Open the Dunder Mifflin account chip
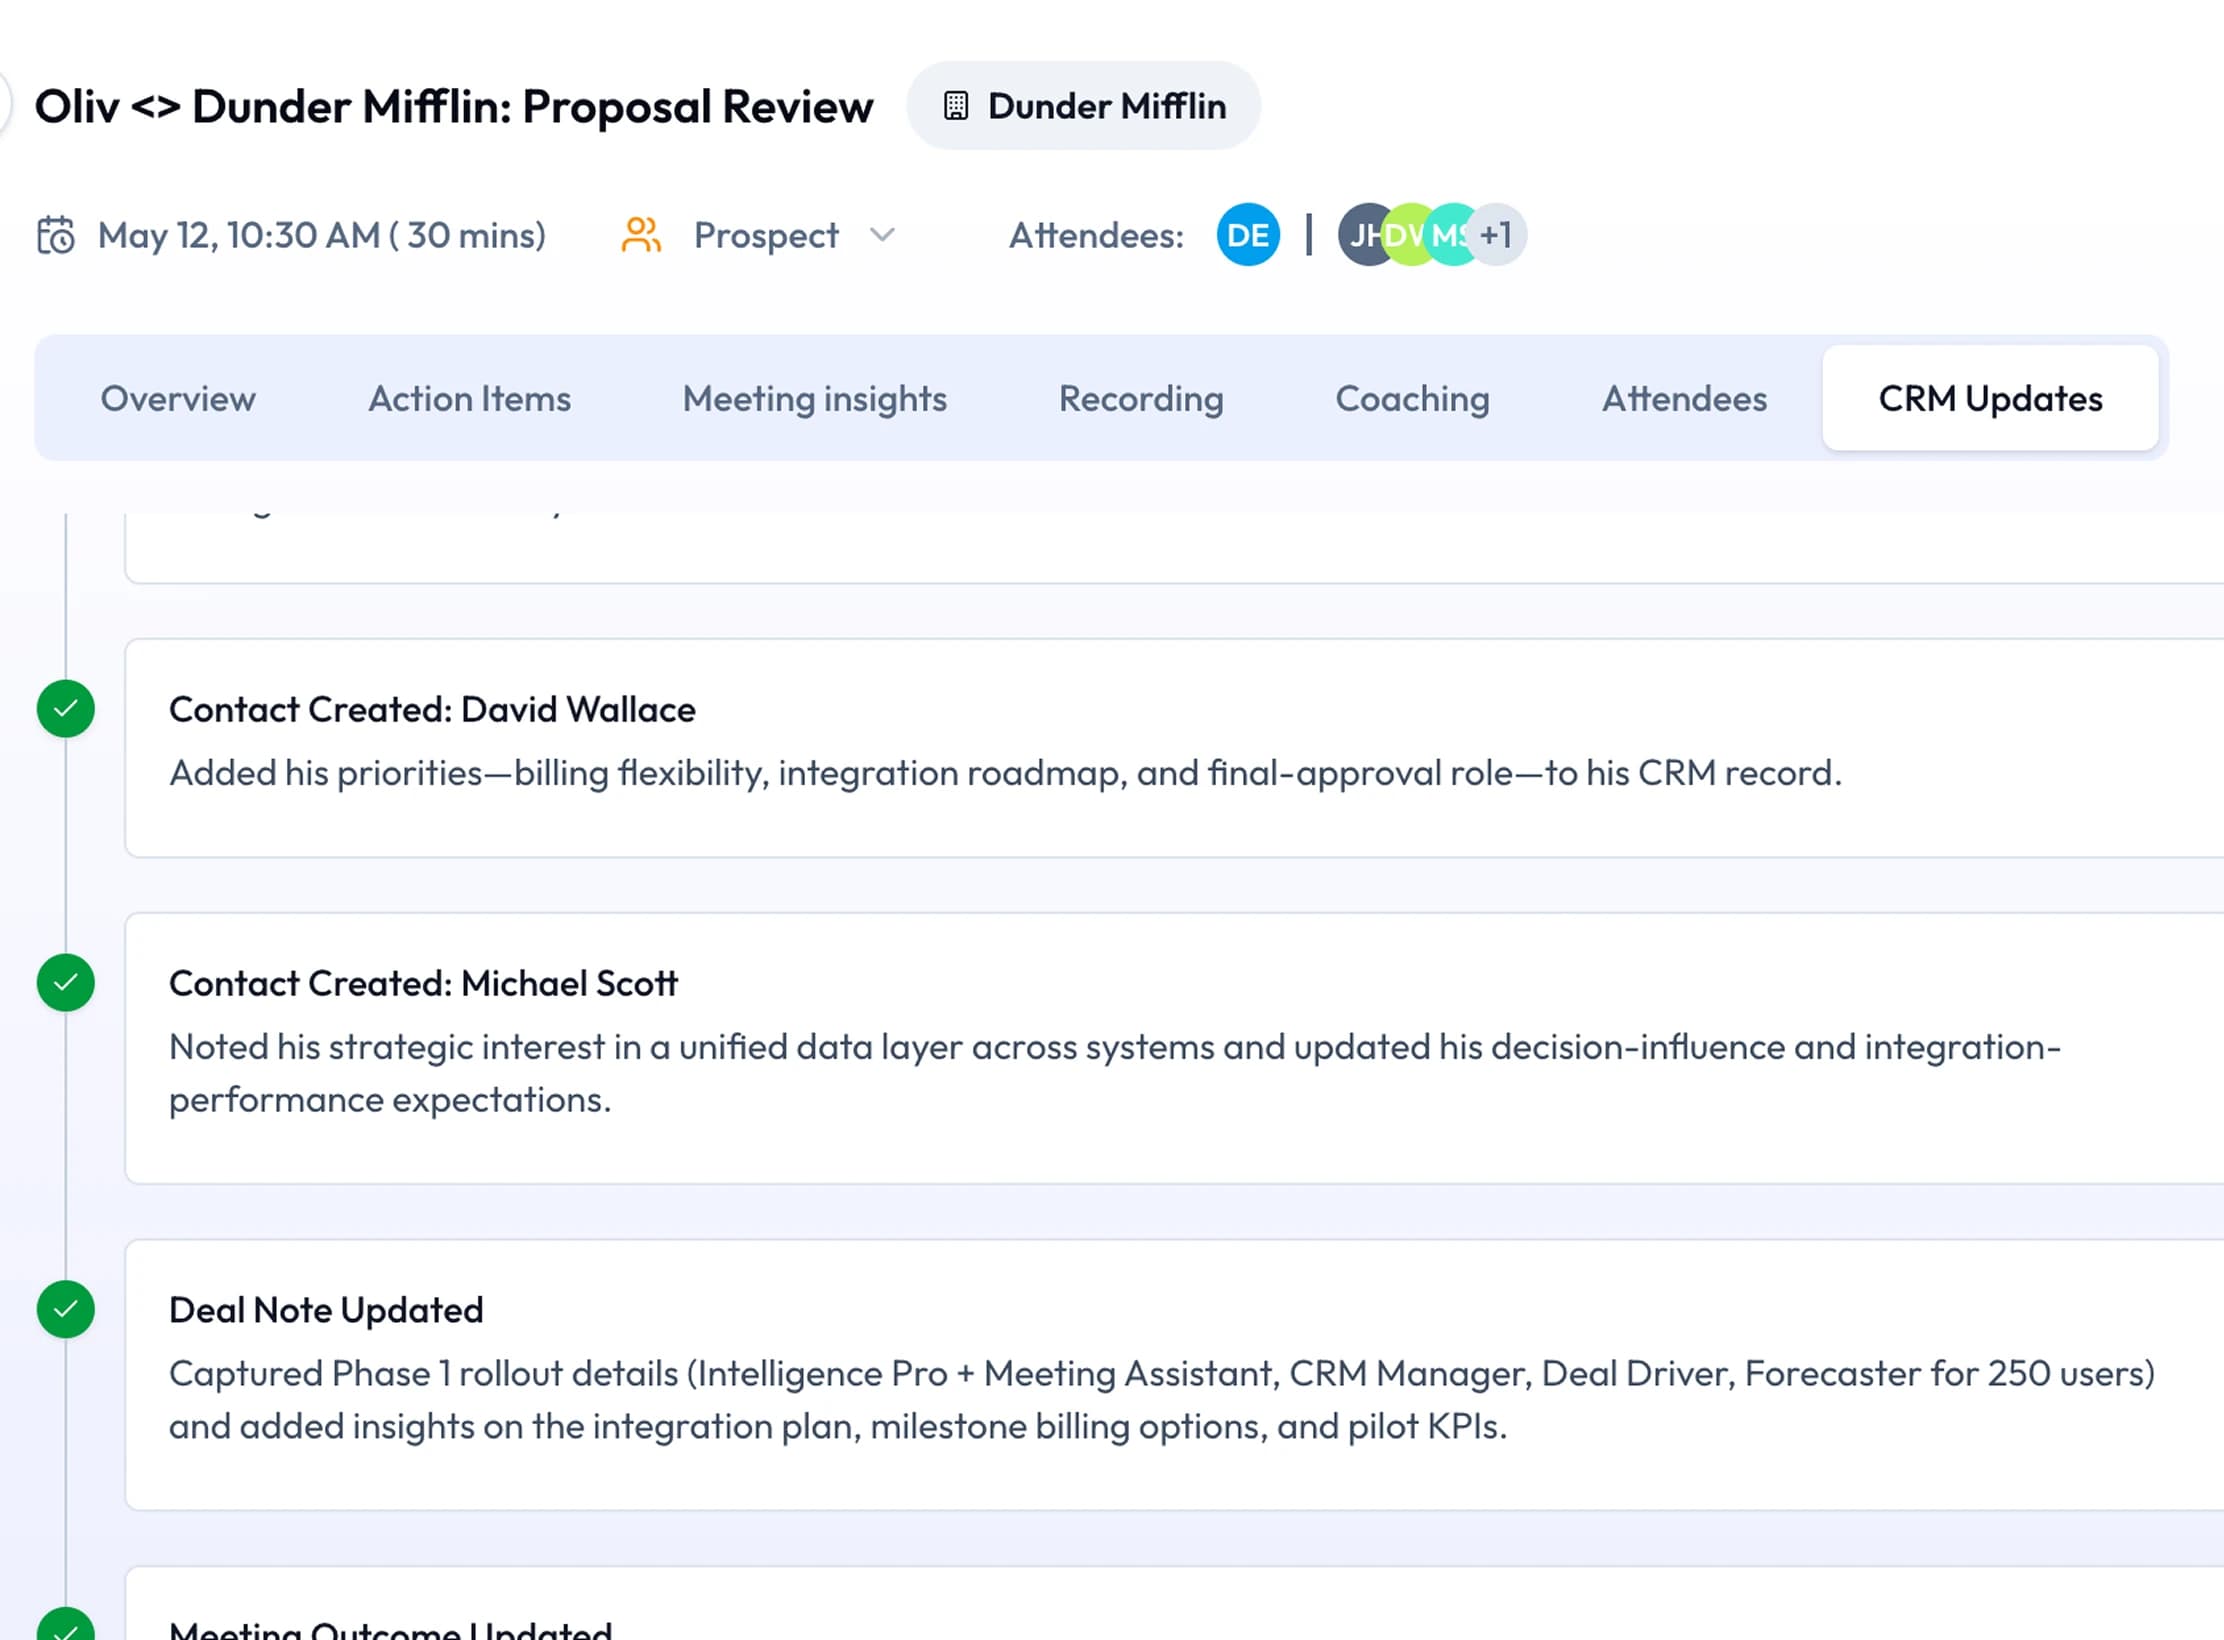 click(1083, 106)
